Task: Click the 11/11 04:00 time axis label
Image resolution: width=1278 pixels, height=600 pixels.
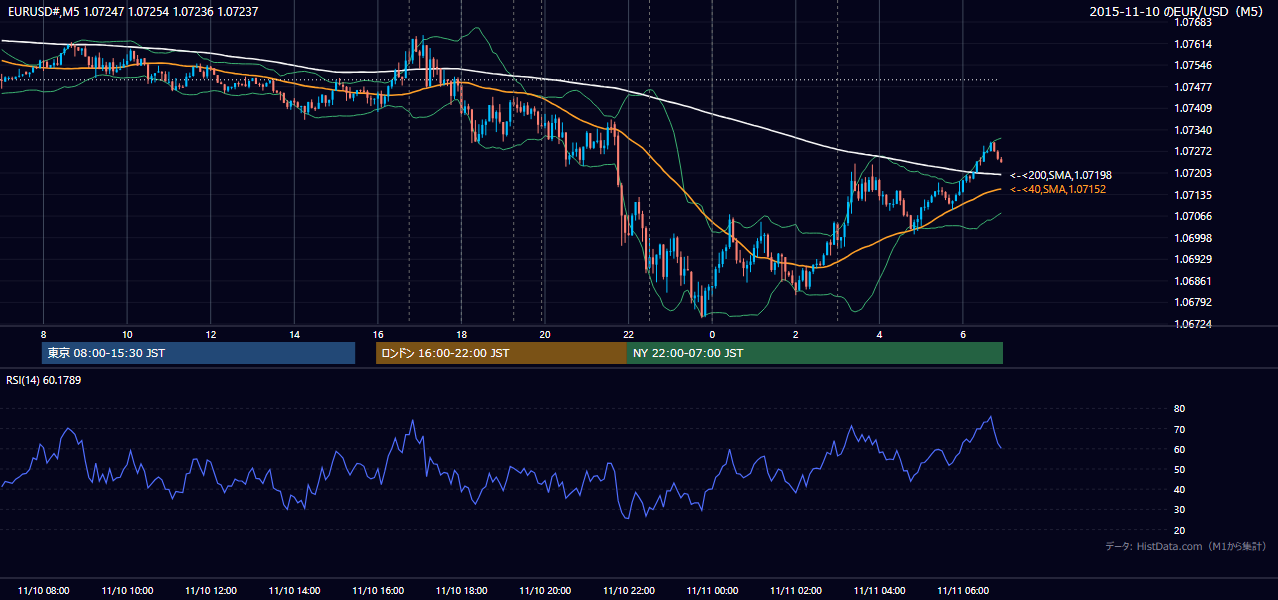Action: (x=879, y=591)
